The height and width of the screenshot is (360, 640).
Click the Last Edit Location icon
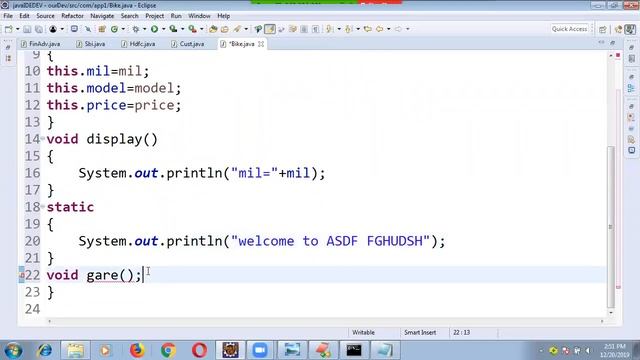click(368, 29)
